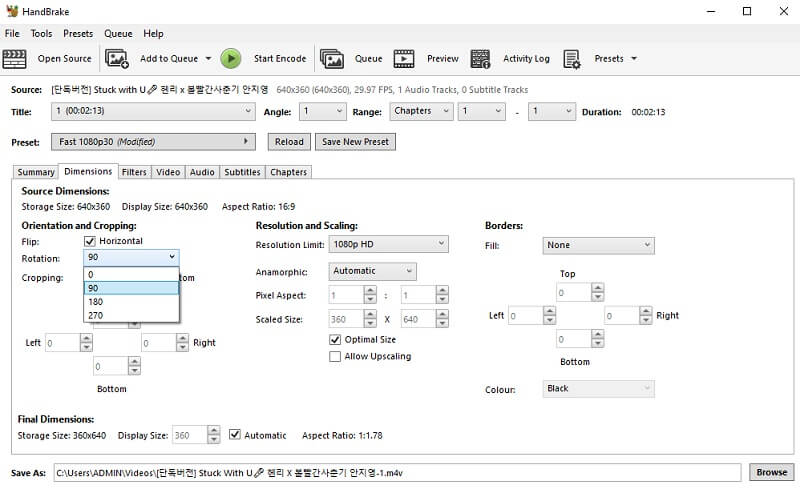Open the Activity Log icon

pos(481,59)
